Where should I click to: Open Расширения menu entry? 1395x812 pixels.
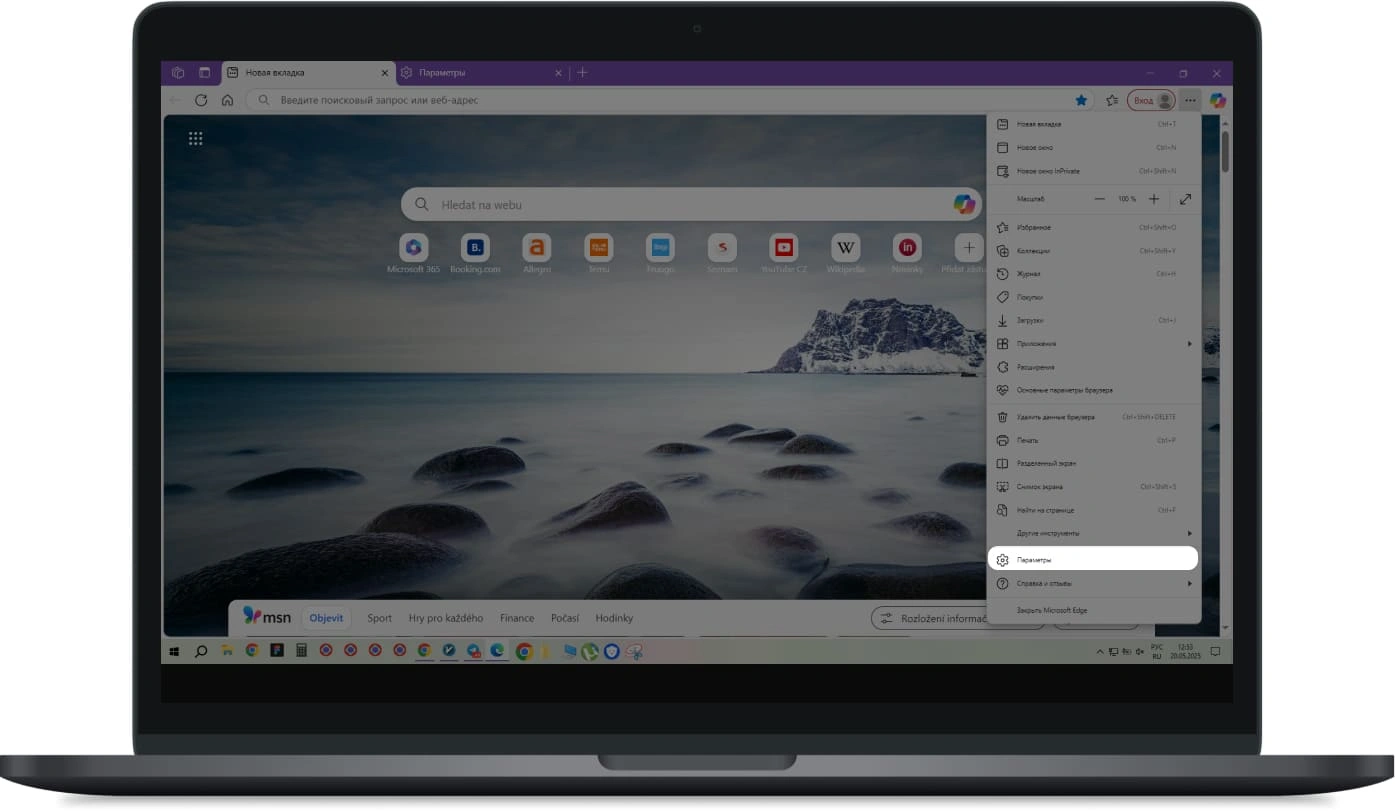pyautogui.click(x=1092, y=367)
